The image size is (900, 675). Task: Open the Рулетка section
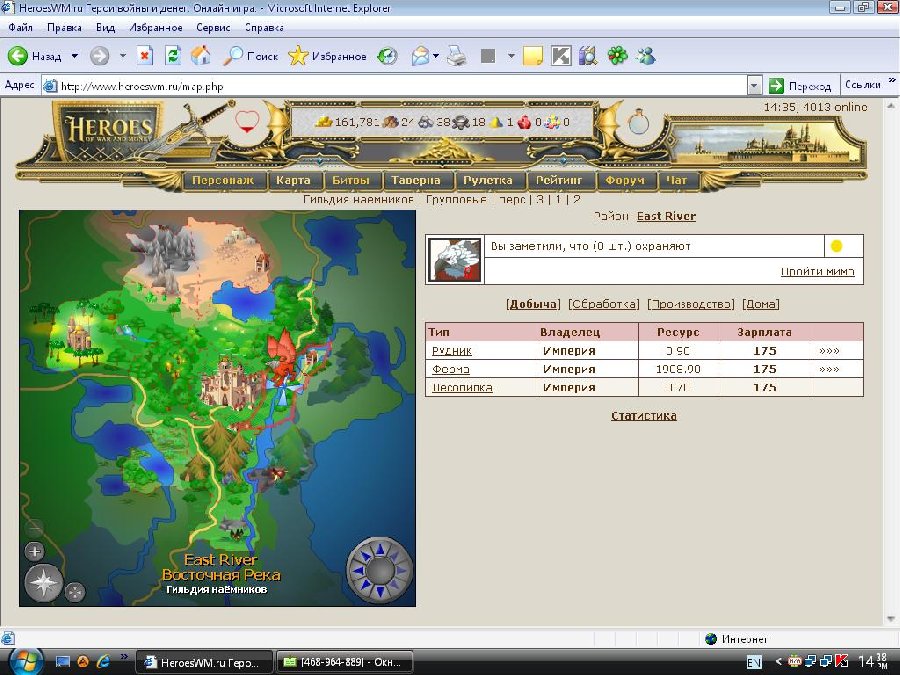click(488, 180)
